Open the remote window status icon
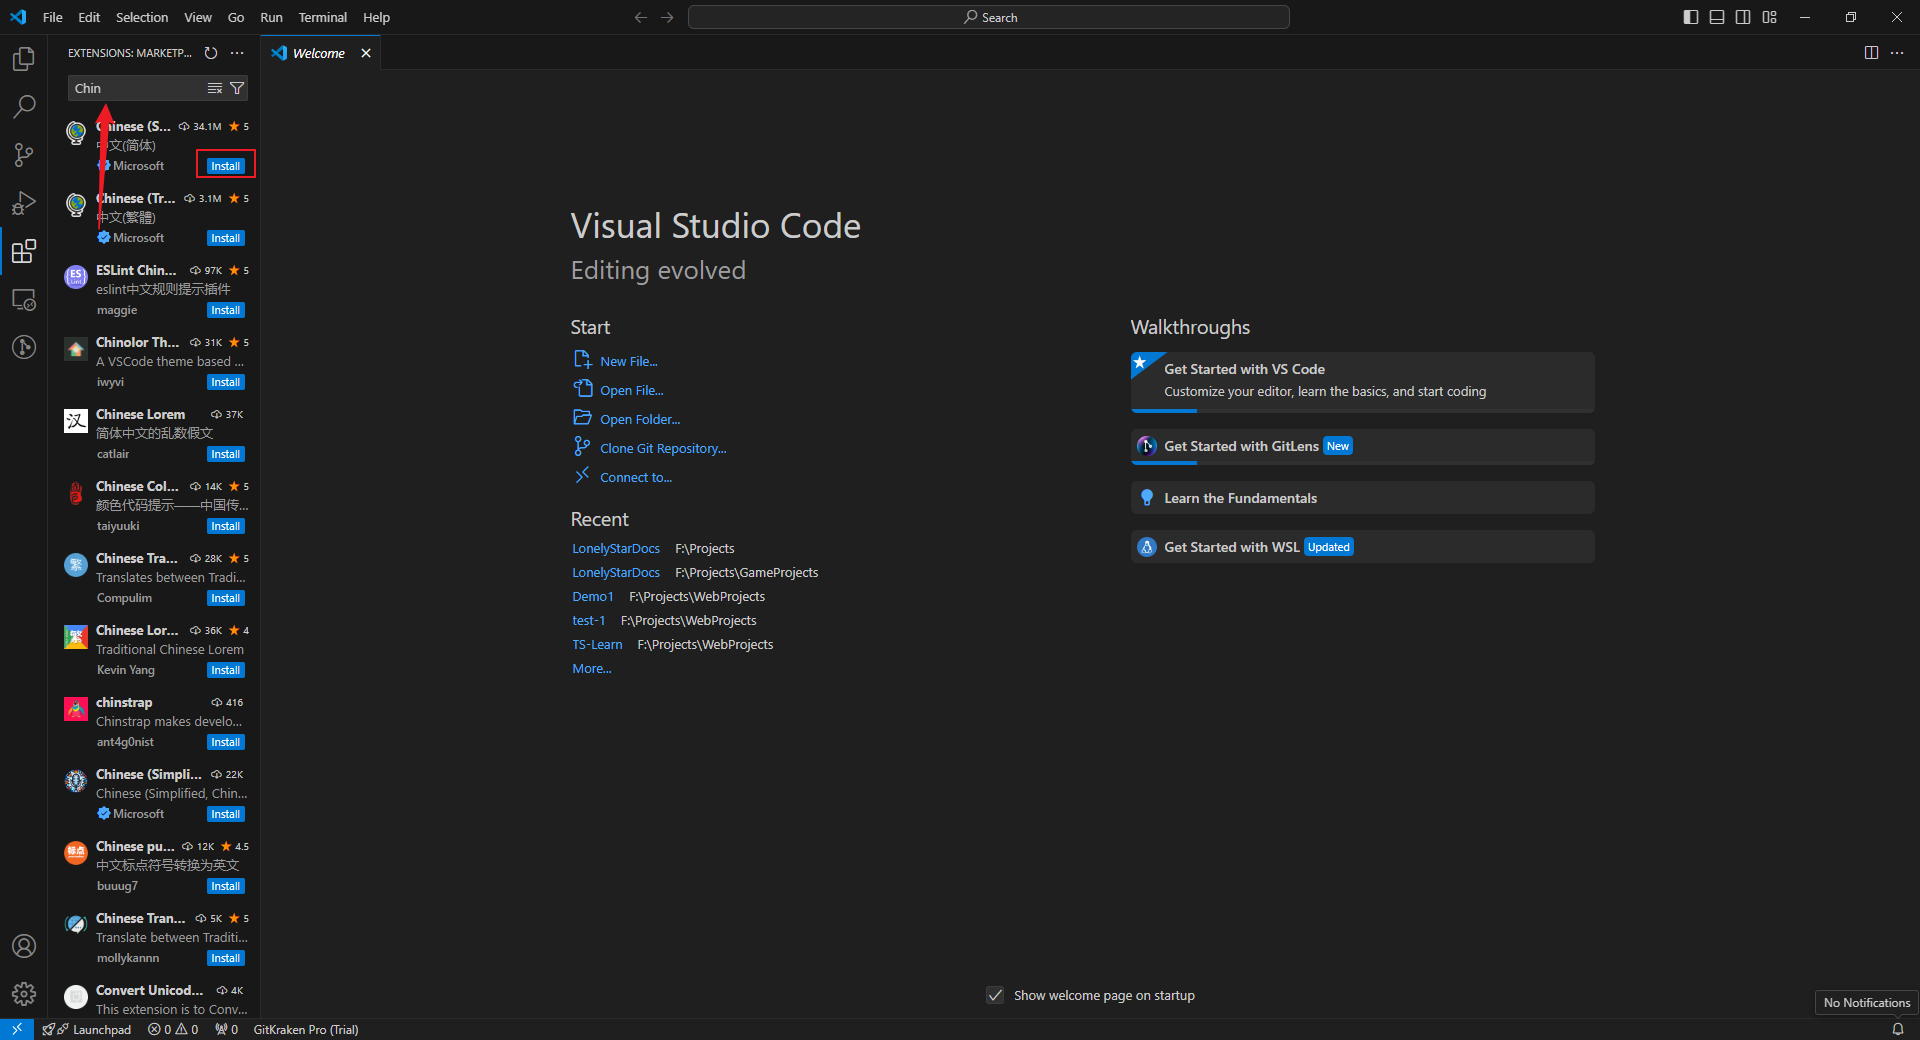The height and width of the screenshot is (1040, 1920). tap(17, 1029)
